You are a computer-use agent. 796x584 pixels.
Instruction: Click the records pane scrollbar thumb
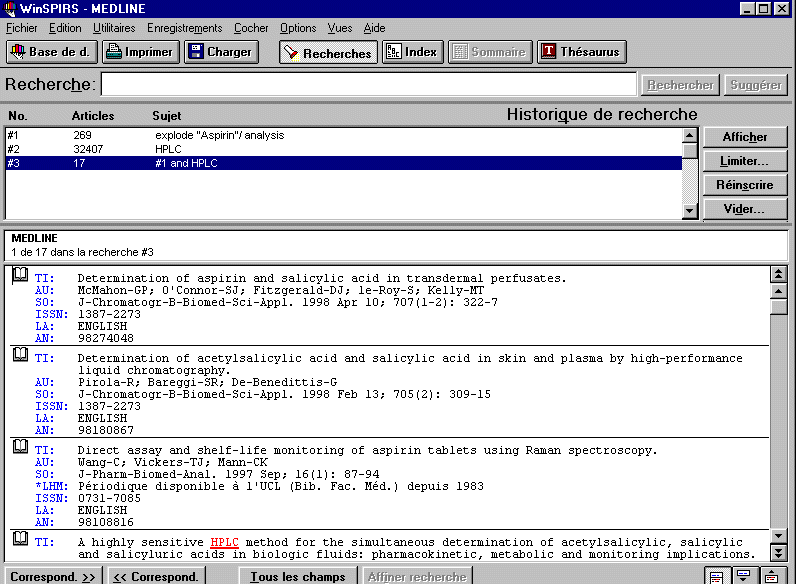tap(778, 307)
